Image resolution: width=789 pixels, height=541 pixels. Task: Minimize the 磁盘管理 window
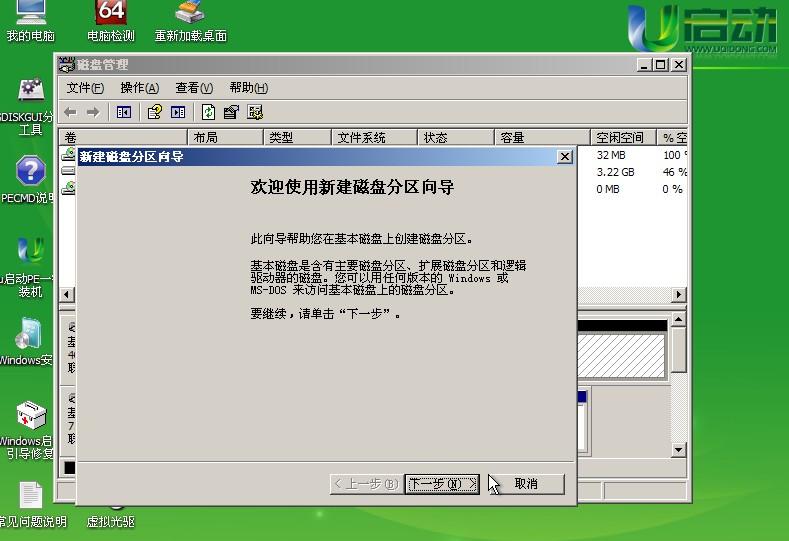tap(645, 64)
